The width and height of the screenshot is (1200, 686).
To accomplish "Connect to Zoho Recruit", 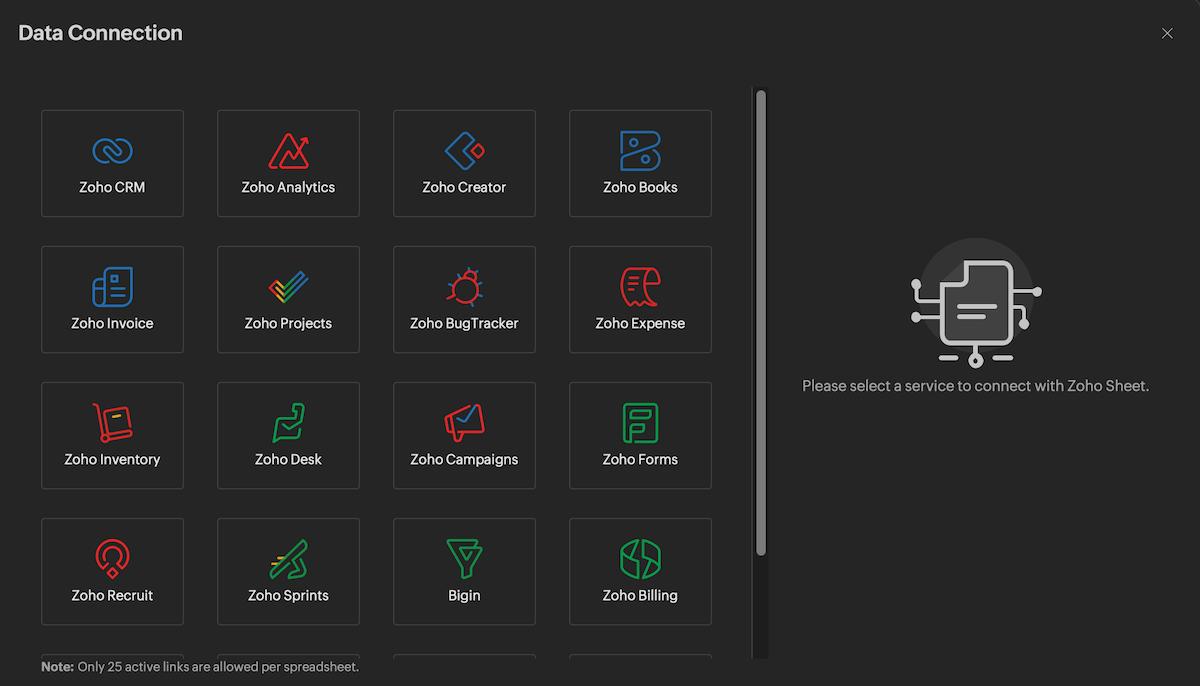I will (x=112, y=571).
